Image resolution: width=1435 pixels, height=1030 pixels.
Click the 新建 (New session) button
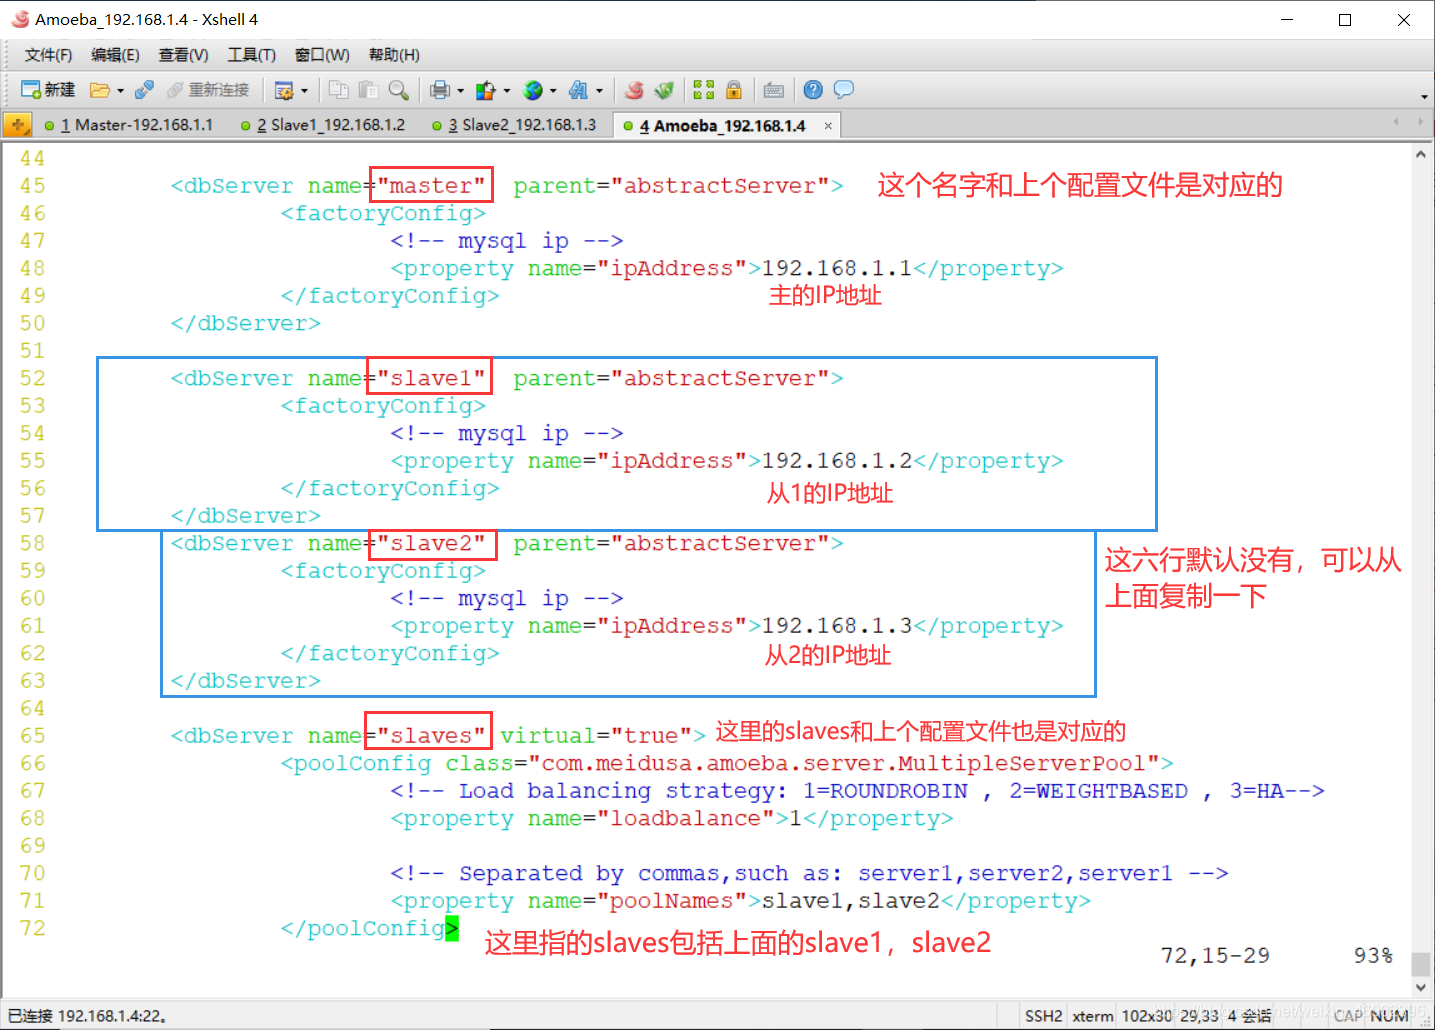pyautogui.click(x=48, y=90)
